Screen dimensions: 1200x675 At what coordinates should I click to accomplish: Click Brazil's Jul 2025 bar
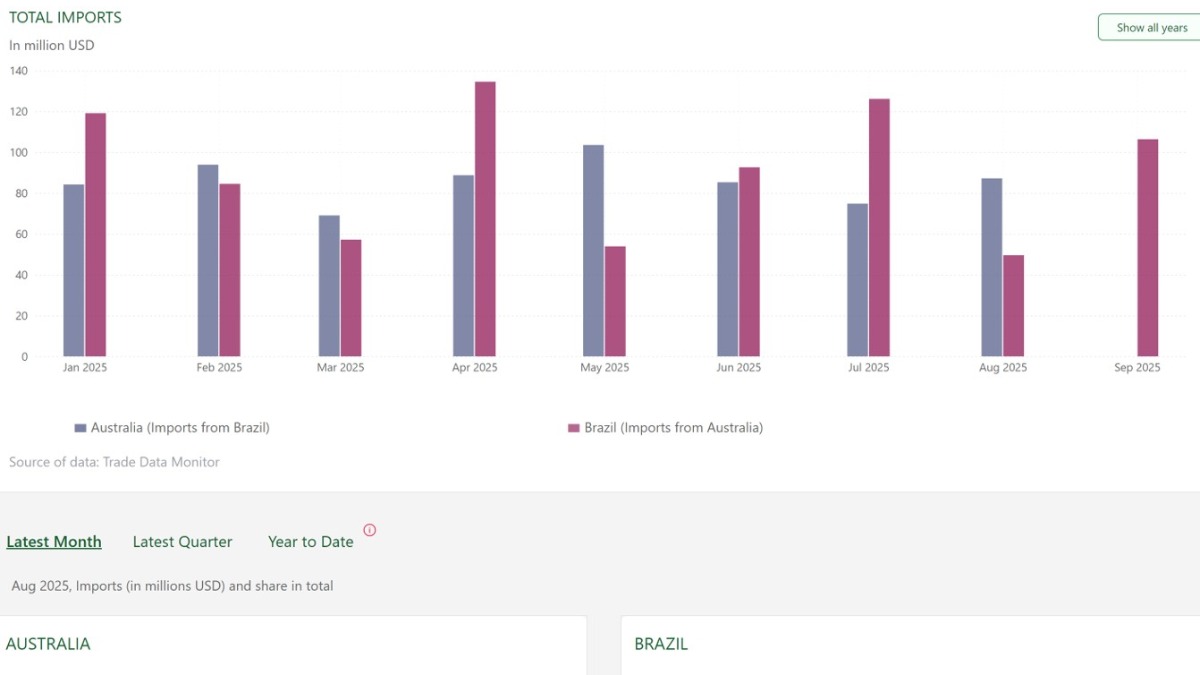click(x=879, y=228)
